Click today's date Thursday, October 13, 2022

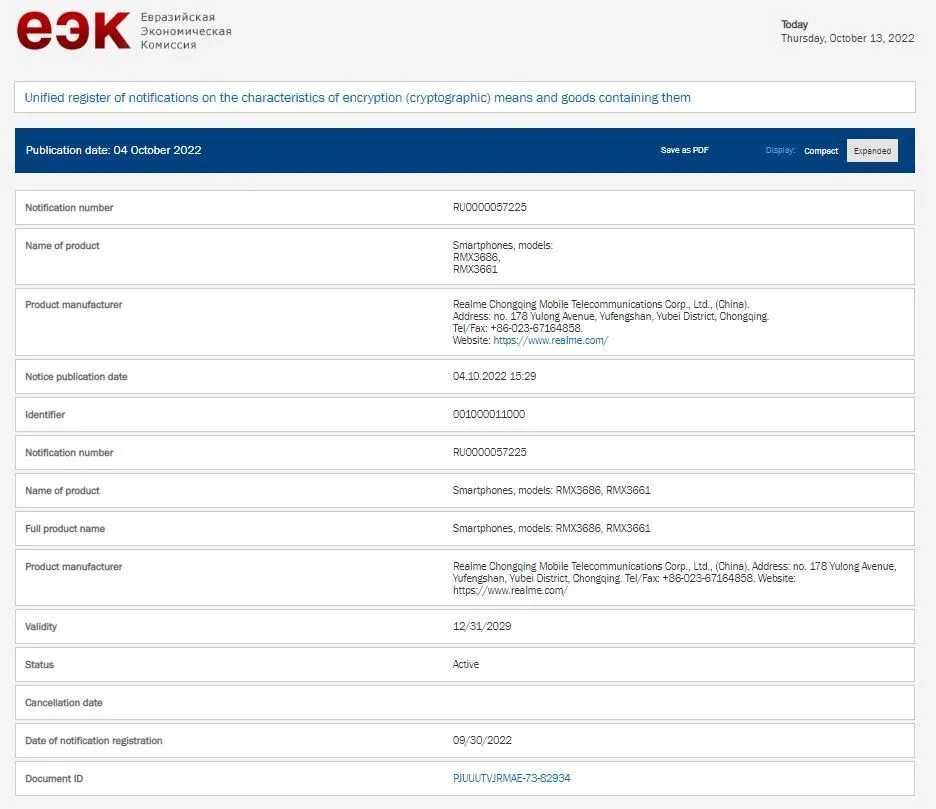(847, 39)
